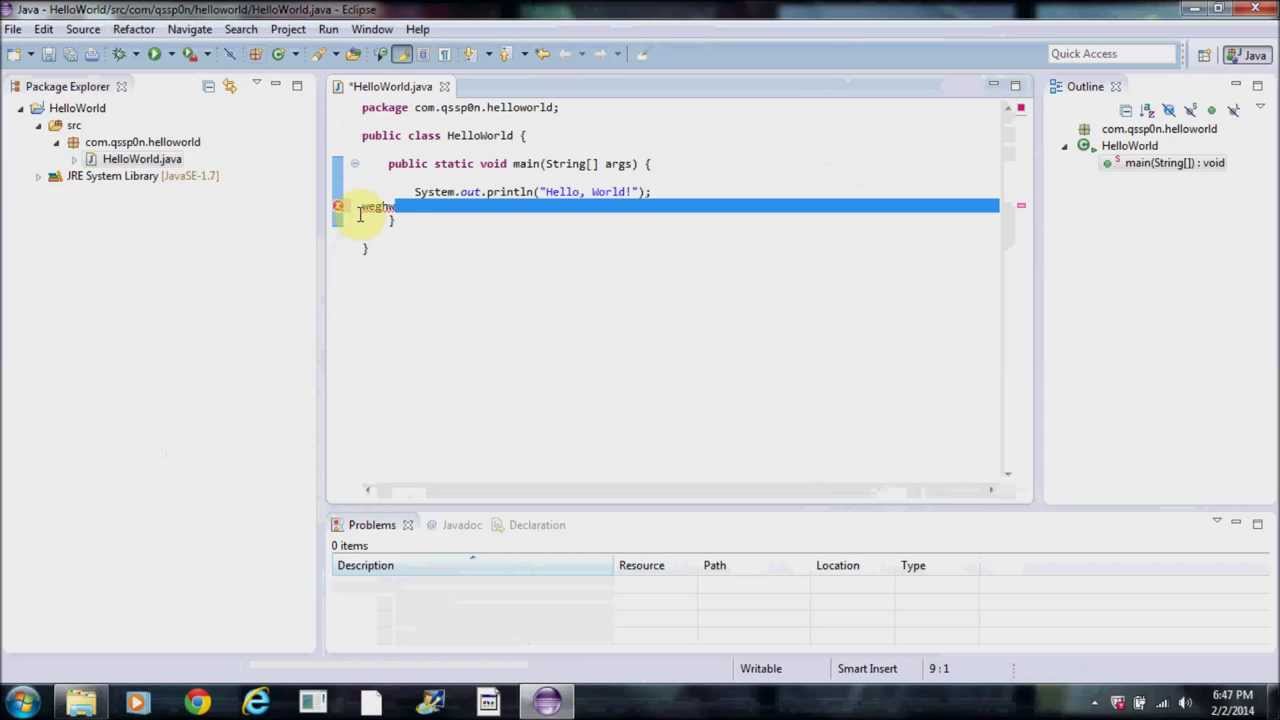Open the Outline view menu triangle

pyautogui.click(x=1260, y=106)
